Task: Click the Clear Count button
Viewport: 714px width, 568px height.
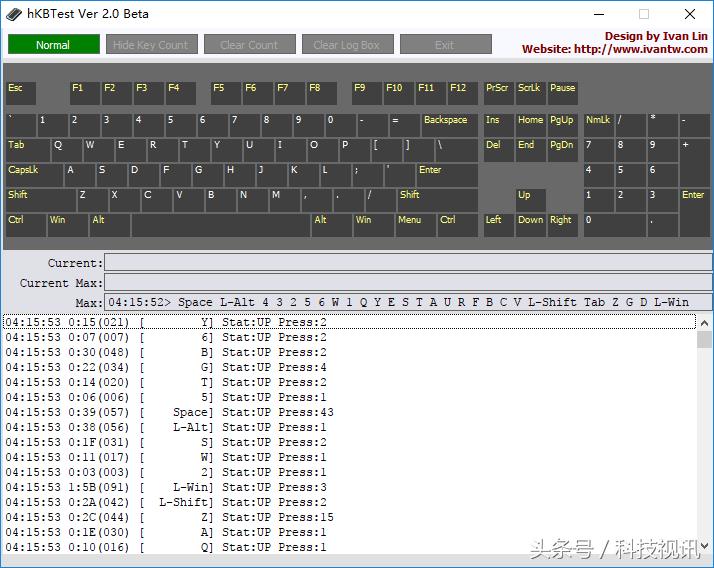Action: coord(250,45)
